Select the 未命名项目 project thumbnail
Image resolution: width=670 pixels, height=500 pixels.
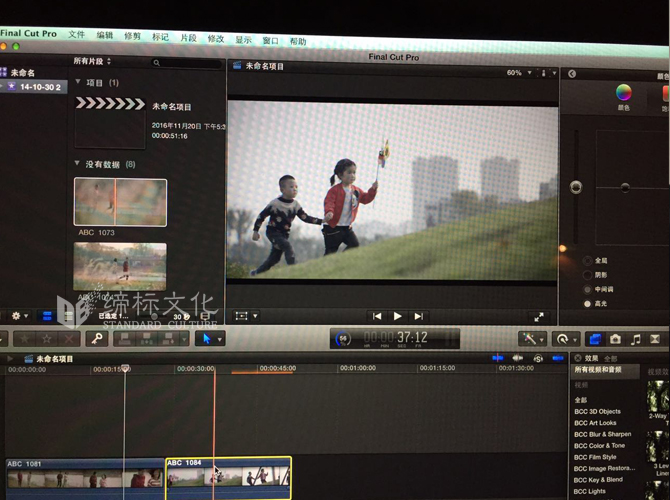[110, 122]
